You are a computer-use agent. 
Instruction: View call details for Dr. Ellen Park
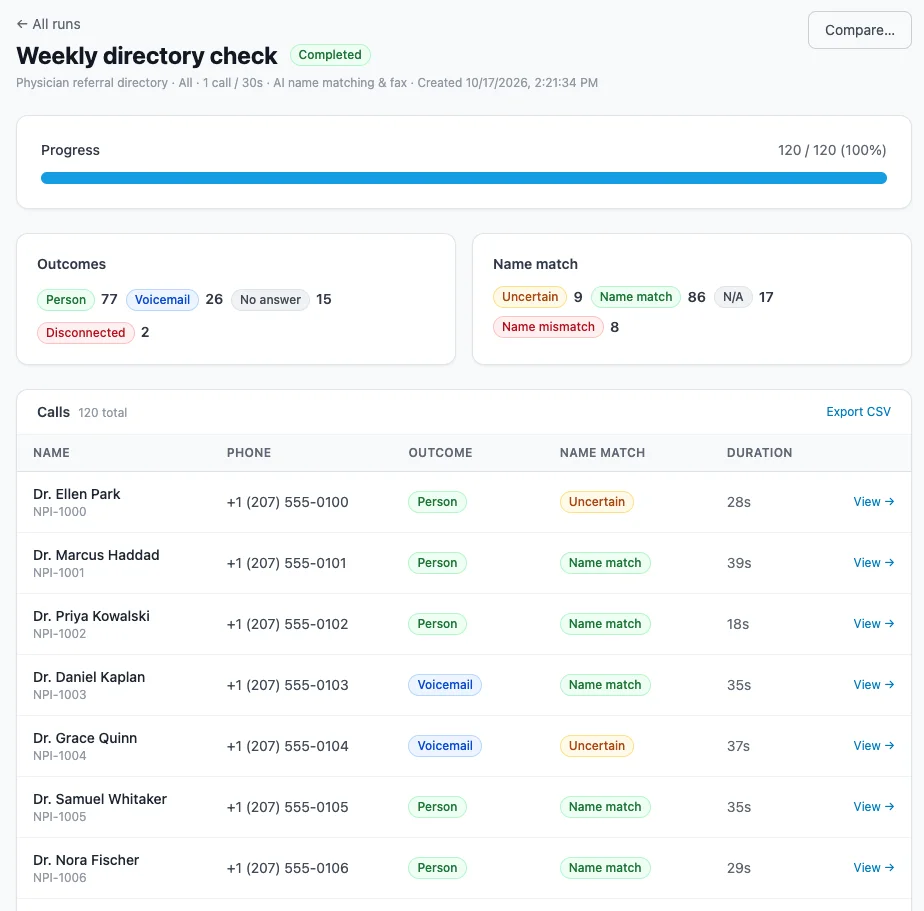874,502
